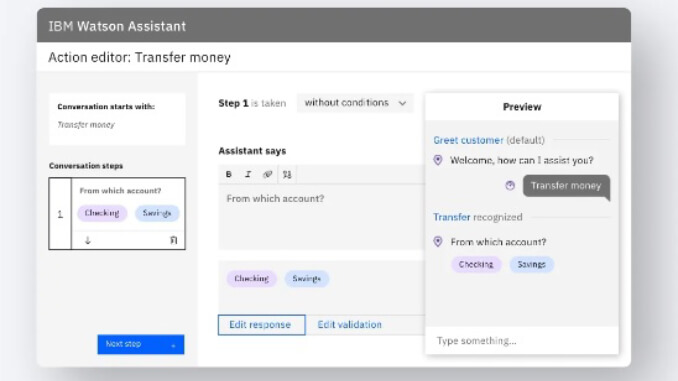Choose Savings in the Preview panel
This screenshot has width=678, height=381.
[531, 264]
